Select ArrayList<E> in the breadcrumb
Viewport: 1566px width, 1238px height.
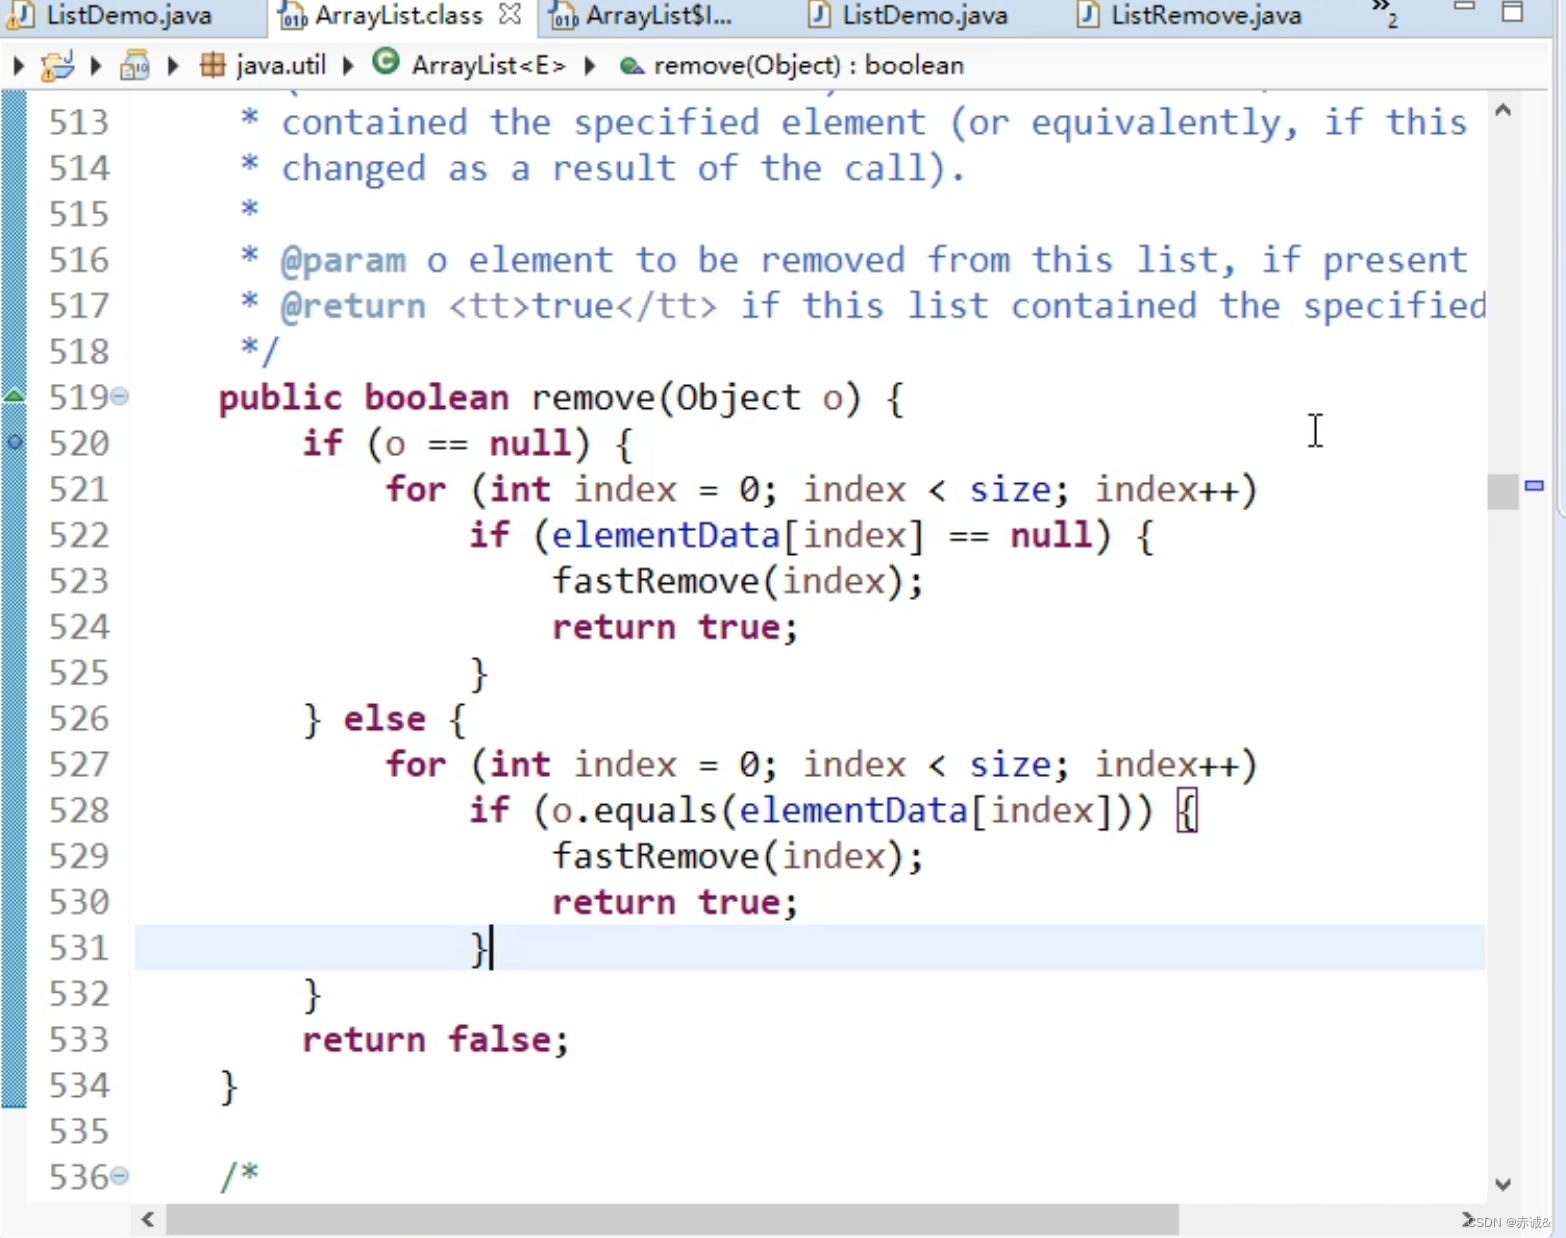(x=489, y=66)
